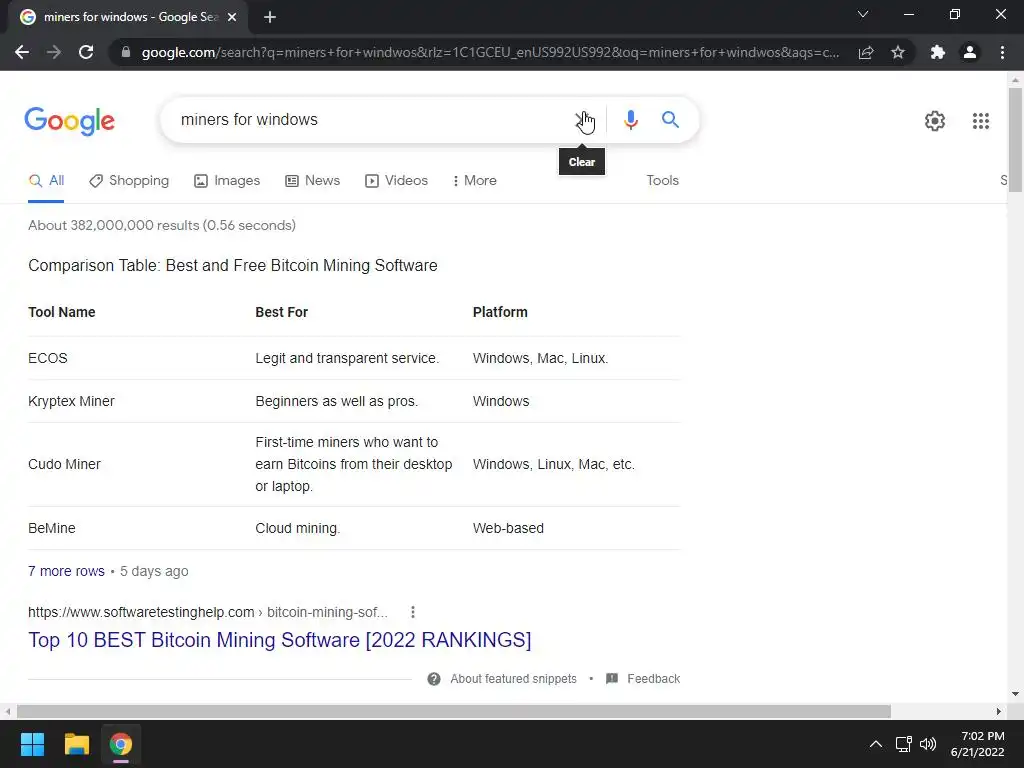
Task: Click the Tool Name column header
Action: tap(61, 312)
